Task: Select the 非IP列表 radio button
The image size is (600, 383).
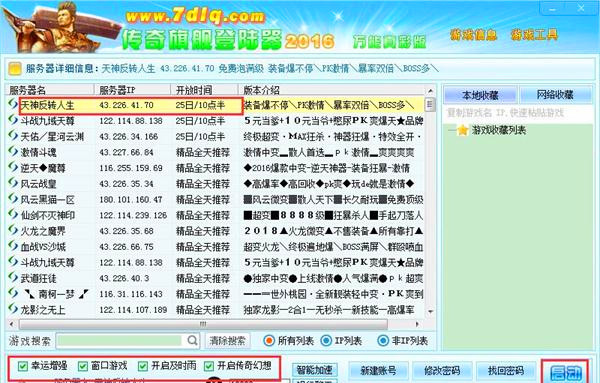Action: click(383, 341)
